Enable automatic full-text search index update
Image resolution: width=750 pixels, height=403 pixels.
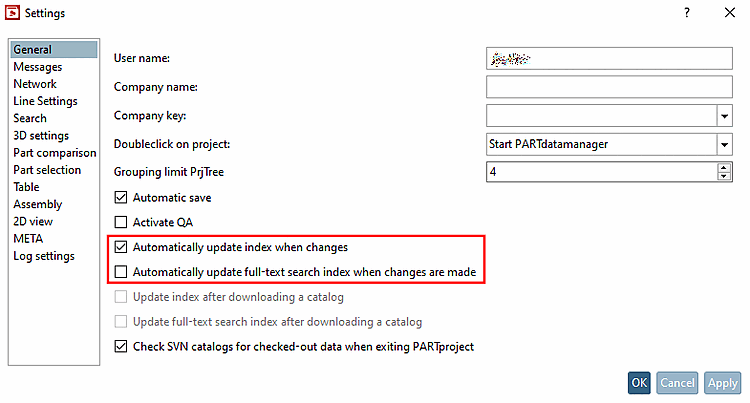pyautogui.click(x=122, y=272)
